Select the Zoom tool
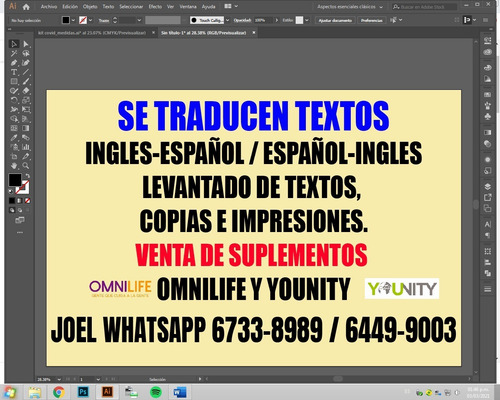Screen dimensions: 500x400 [x=26, y=165]
